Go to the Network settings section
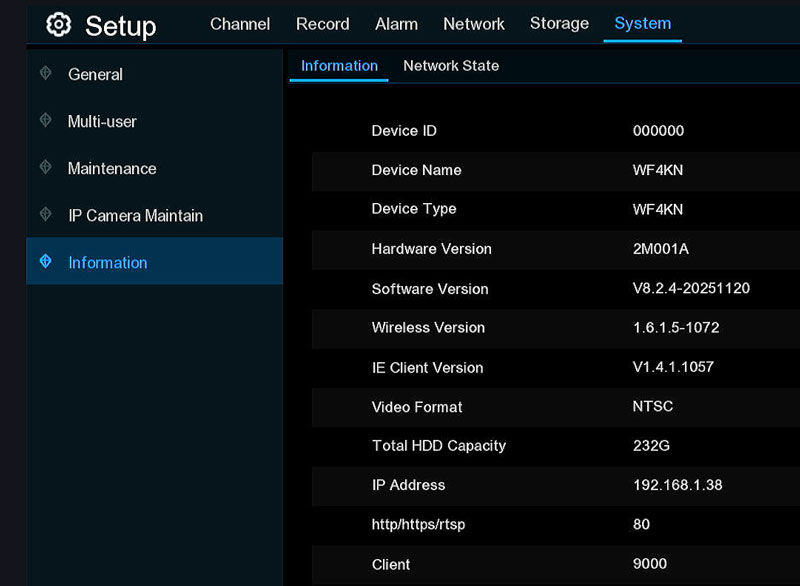The width and height of the screenshot is (800, 586). point(473,23)
